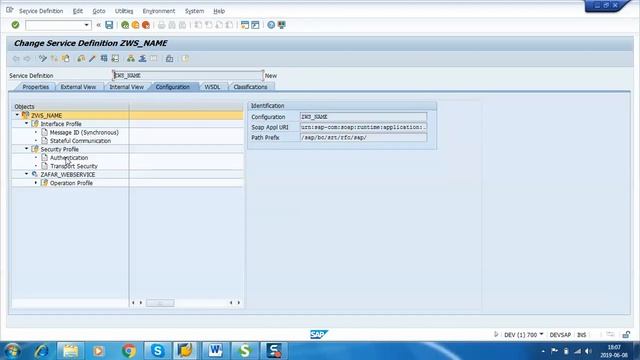Switch to the Properties tab
This screenshot has height=360, width=640.
tap(36, 87)
